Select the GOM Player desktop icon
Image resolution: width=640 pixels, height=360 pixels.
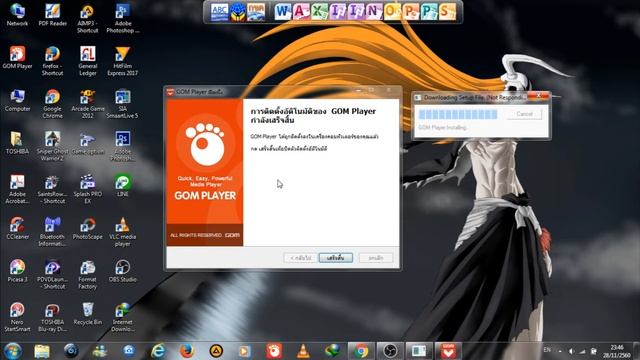17,58
